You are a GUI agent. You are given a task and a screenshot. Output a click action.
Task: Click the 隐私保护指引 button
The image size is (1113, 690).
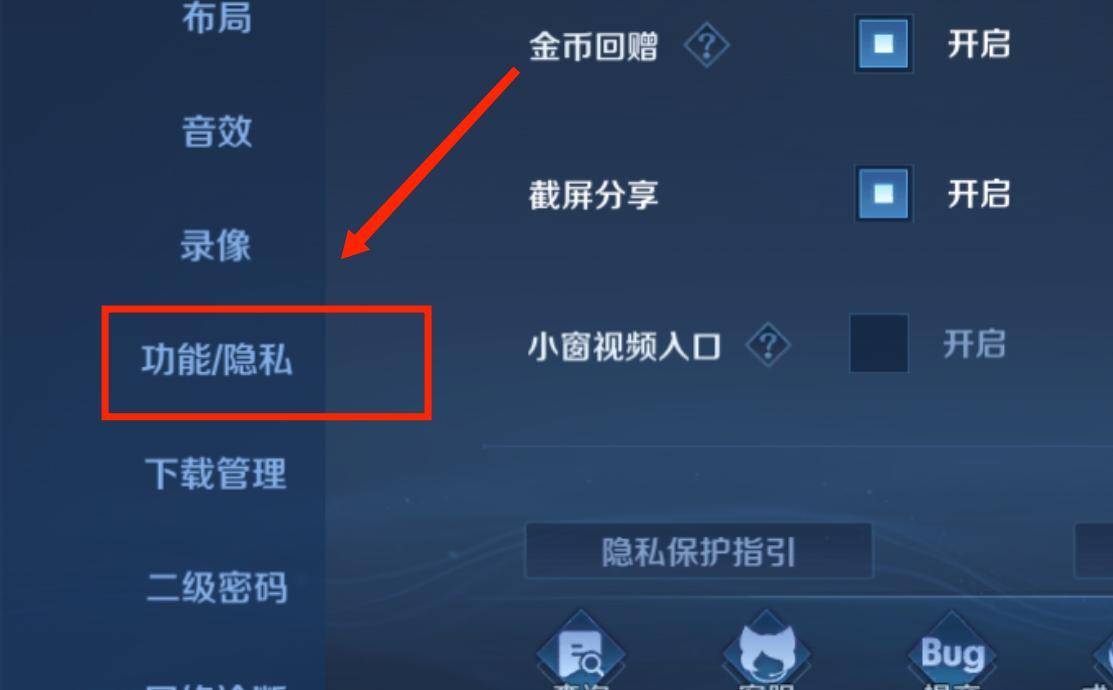pyautogui.click(x=698, y=552)
